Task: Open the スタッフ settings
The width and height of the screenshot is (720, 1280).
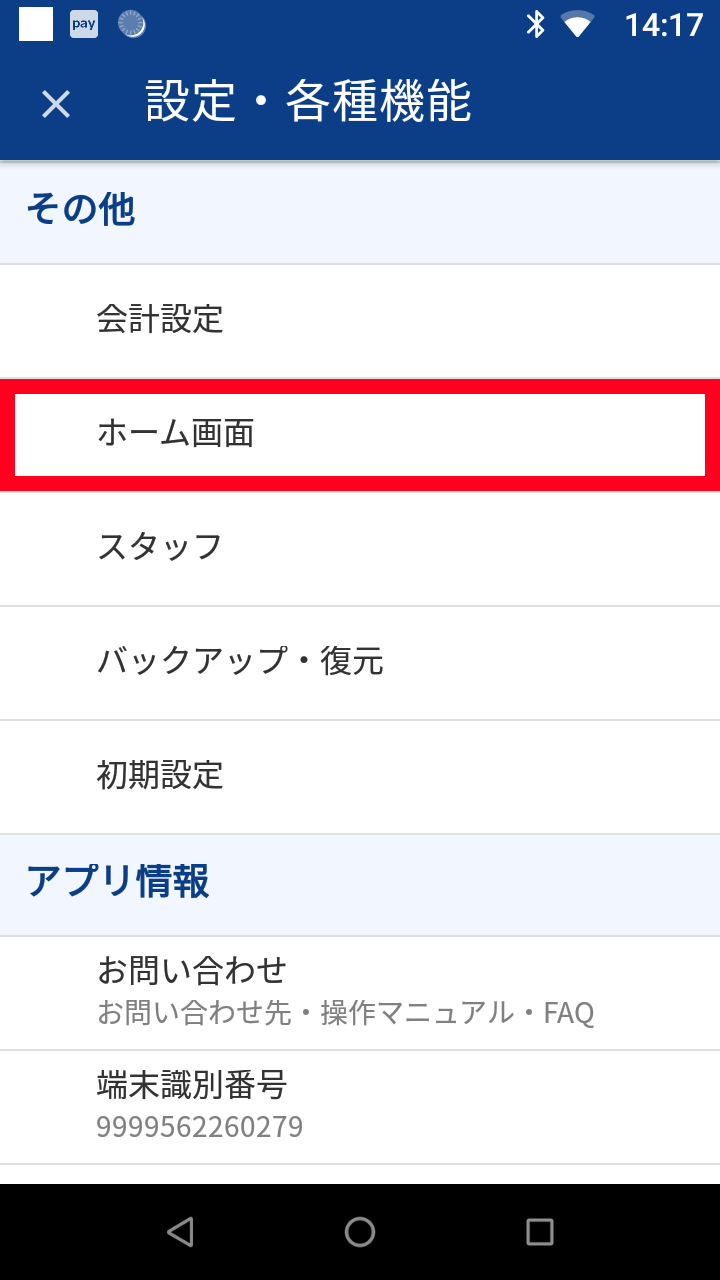Action: pyautogui.click(x=360, y=548)
